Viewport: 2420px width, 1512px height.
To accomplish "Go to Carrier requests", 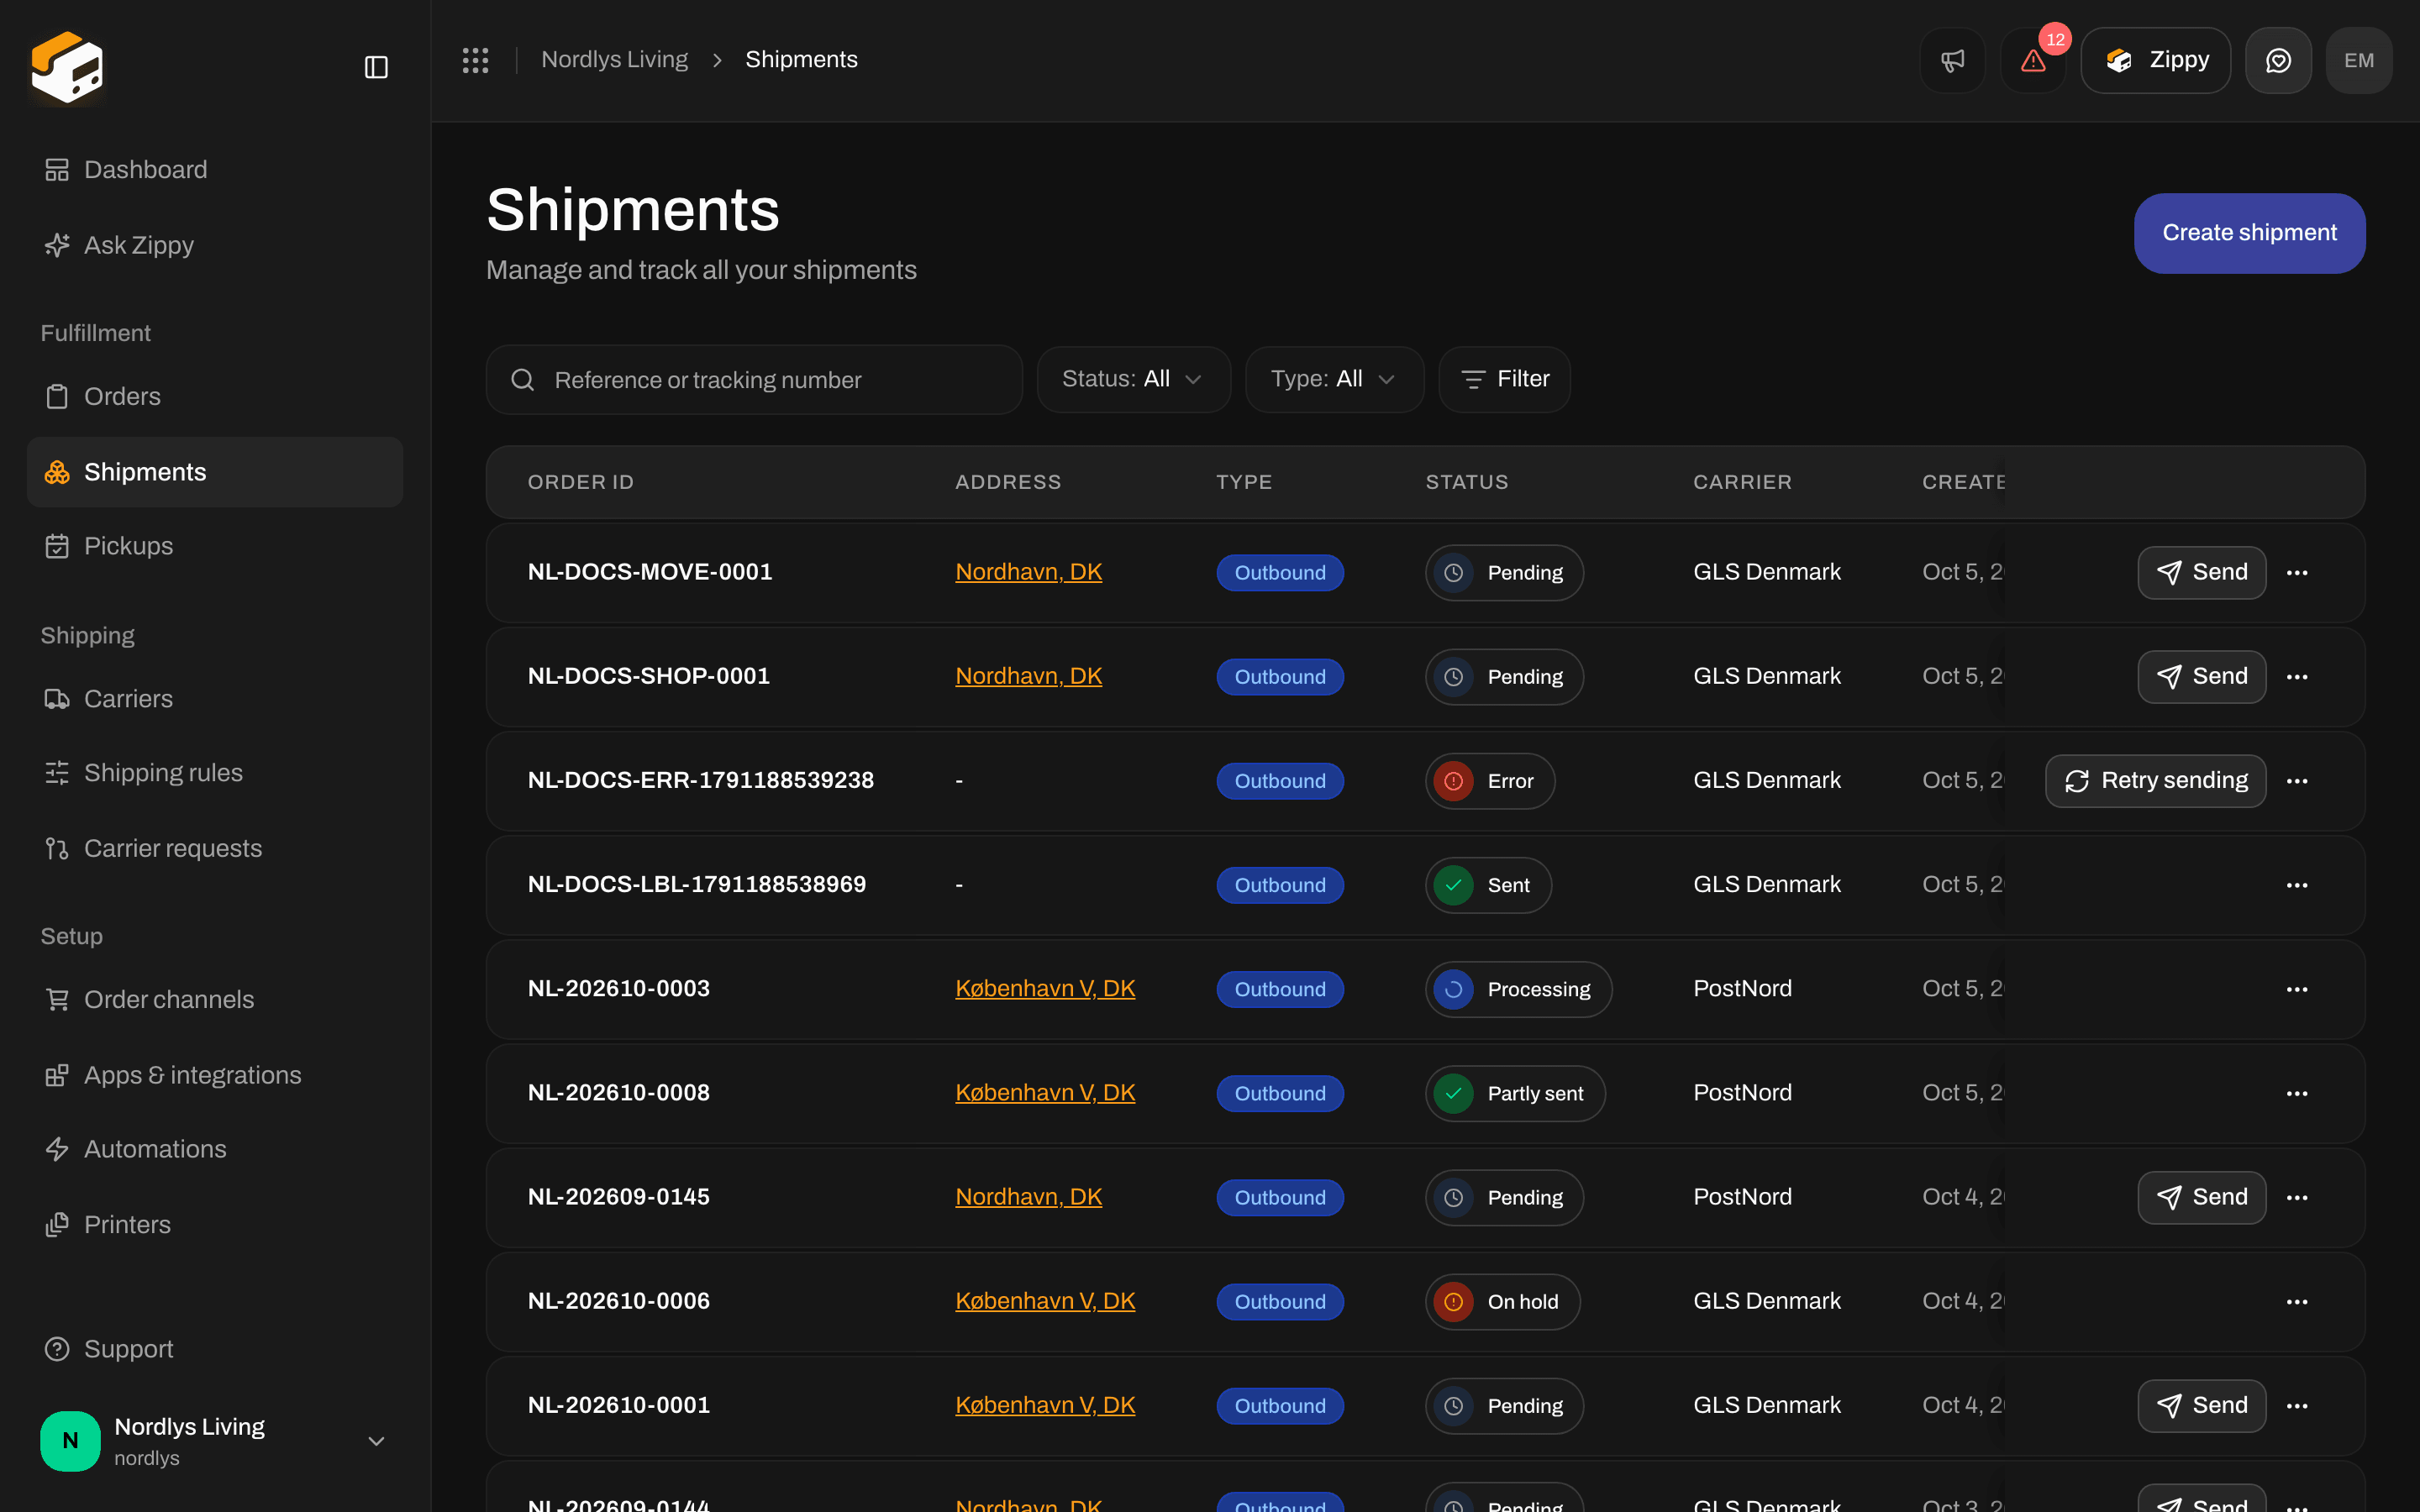I will click(215, 848).
